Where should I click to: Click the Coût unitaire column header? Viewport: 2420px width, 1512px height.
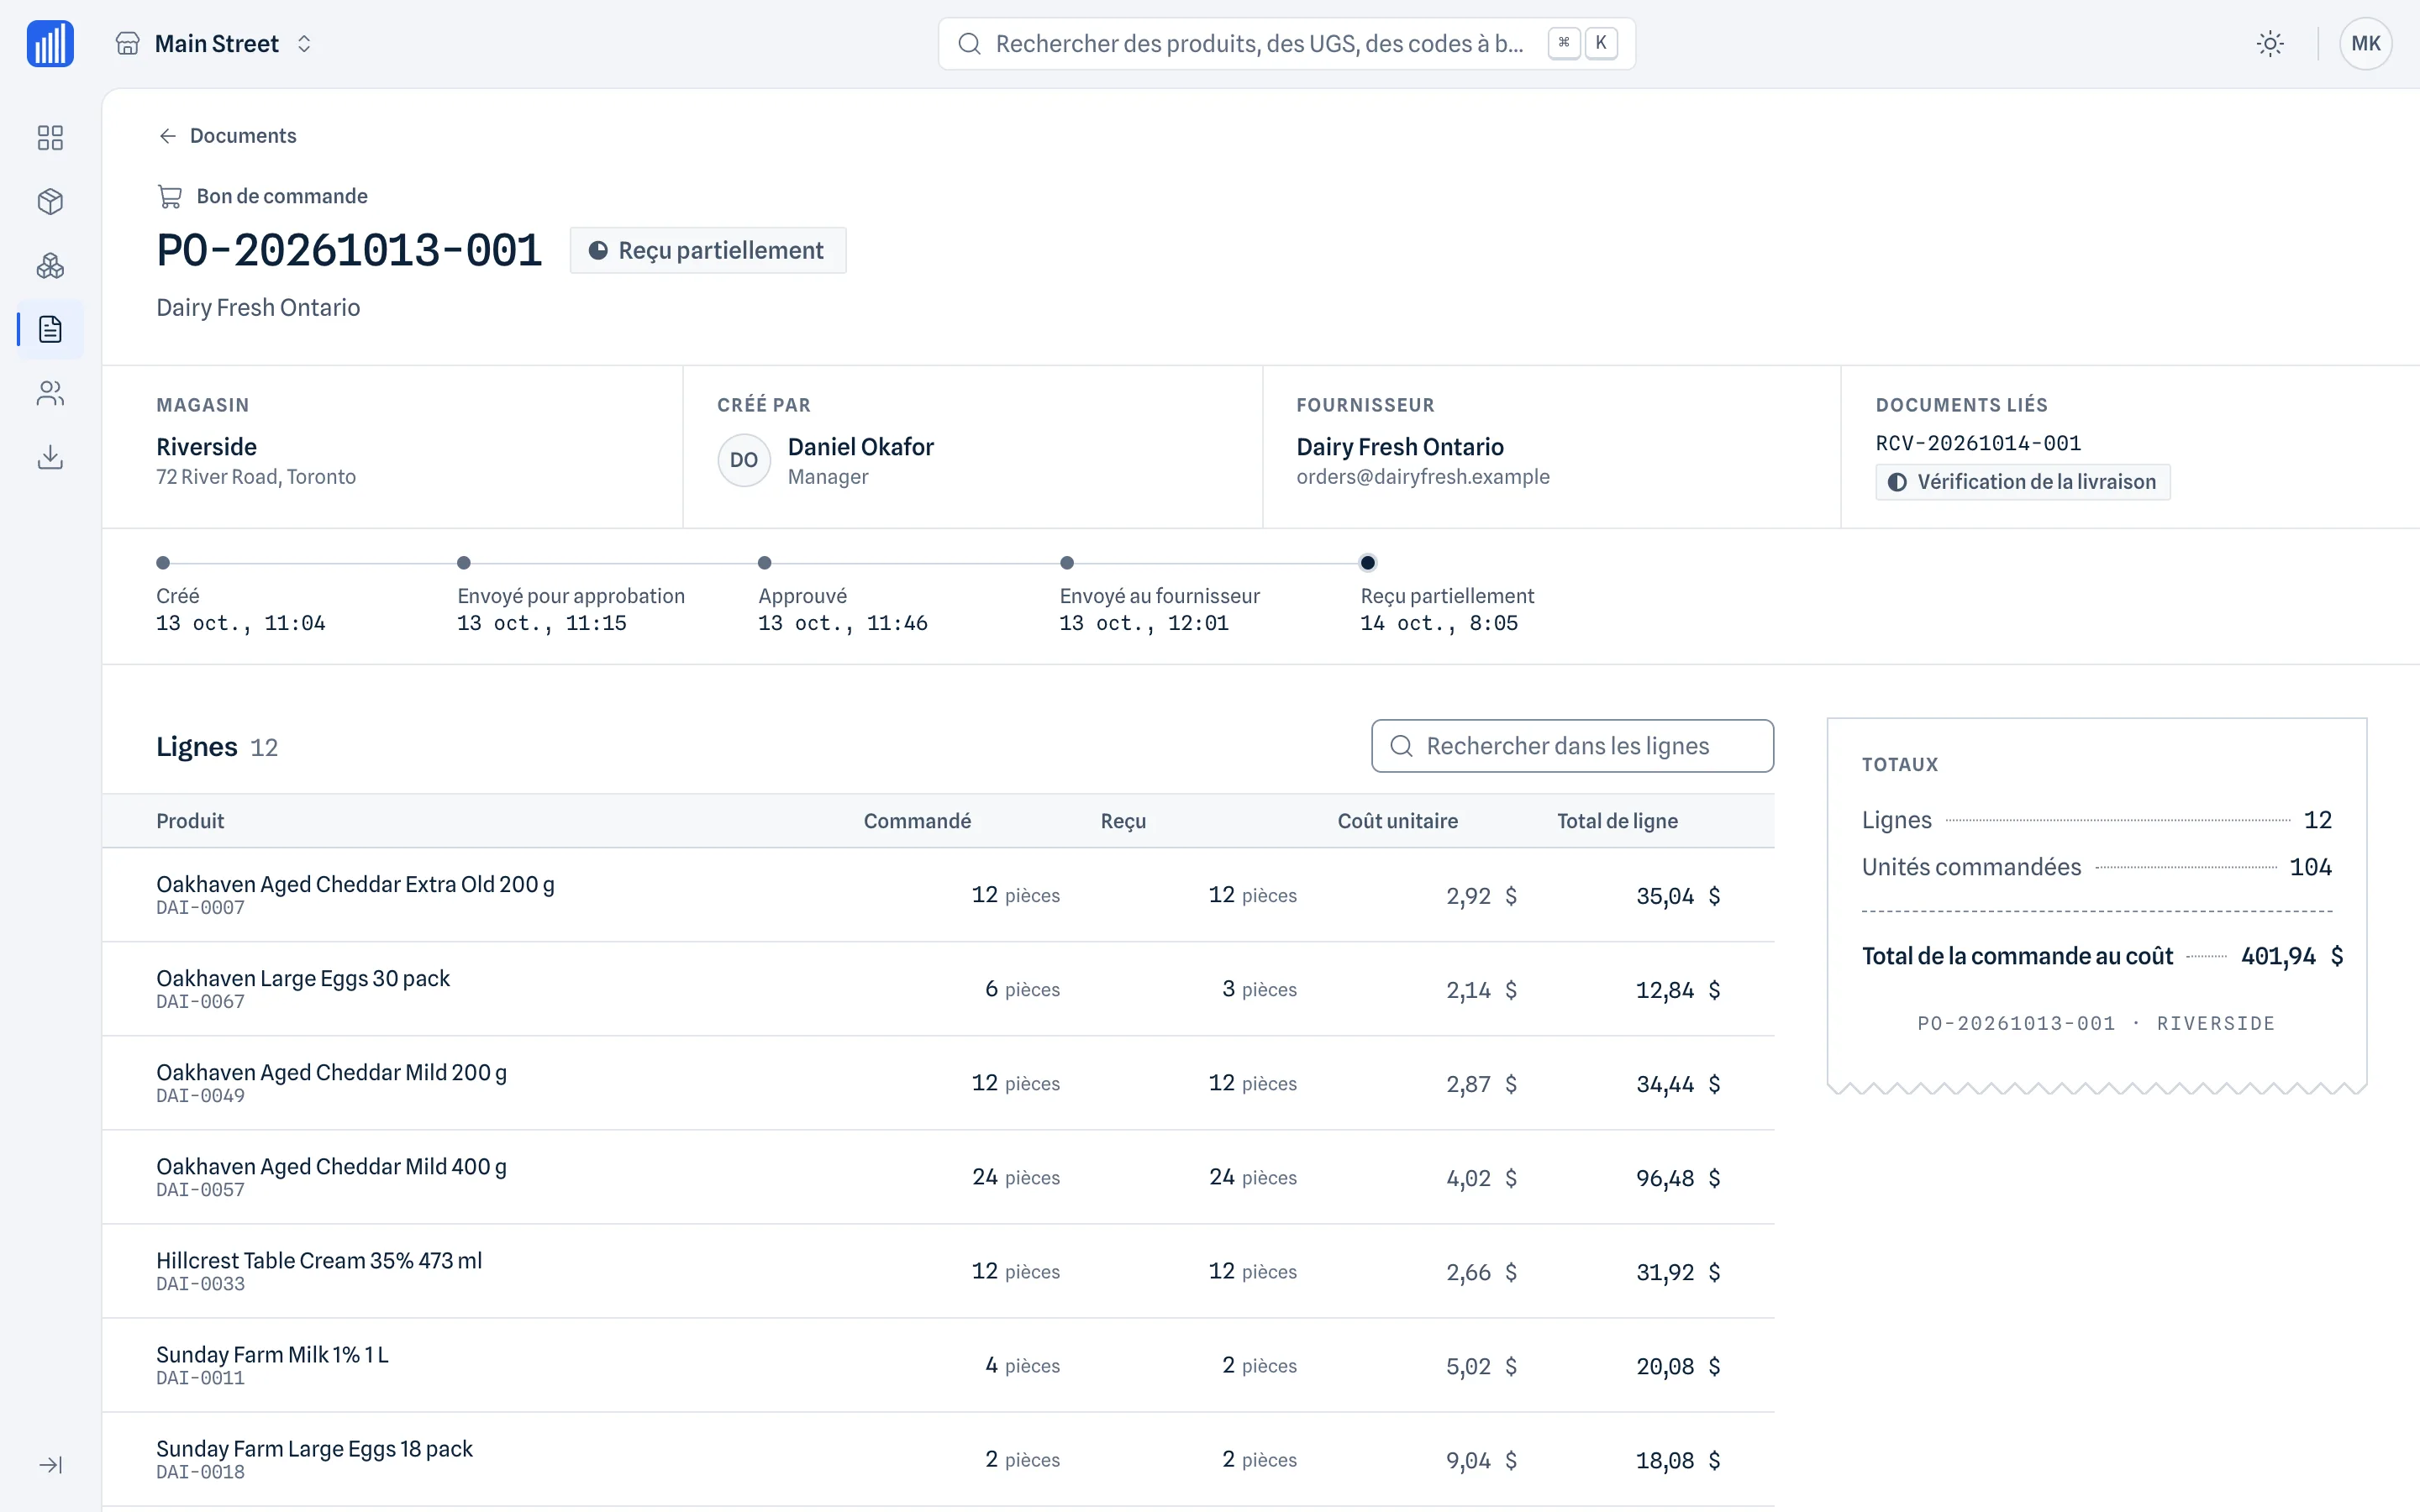pyautogui.click(x=1397, y=821)
